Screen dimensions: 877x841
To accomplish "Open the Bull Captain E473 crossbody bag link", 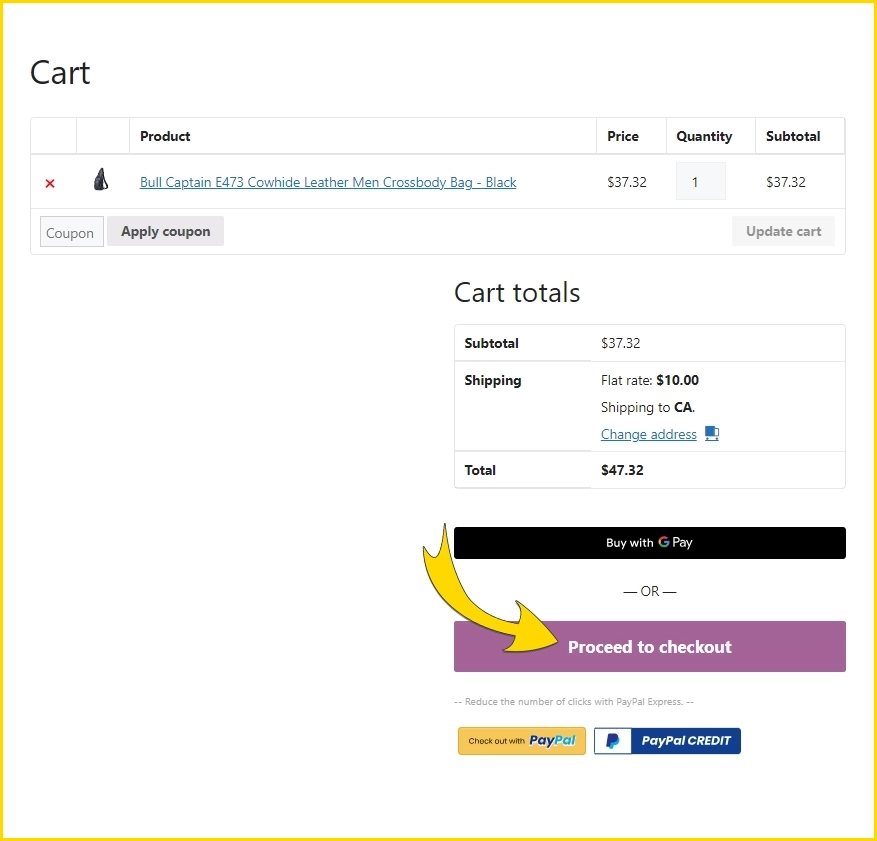I will 328,182.
